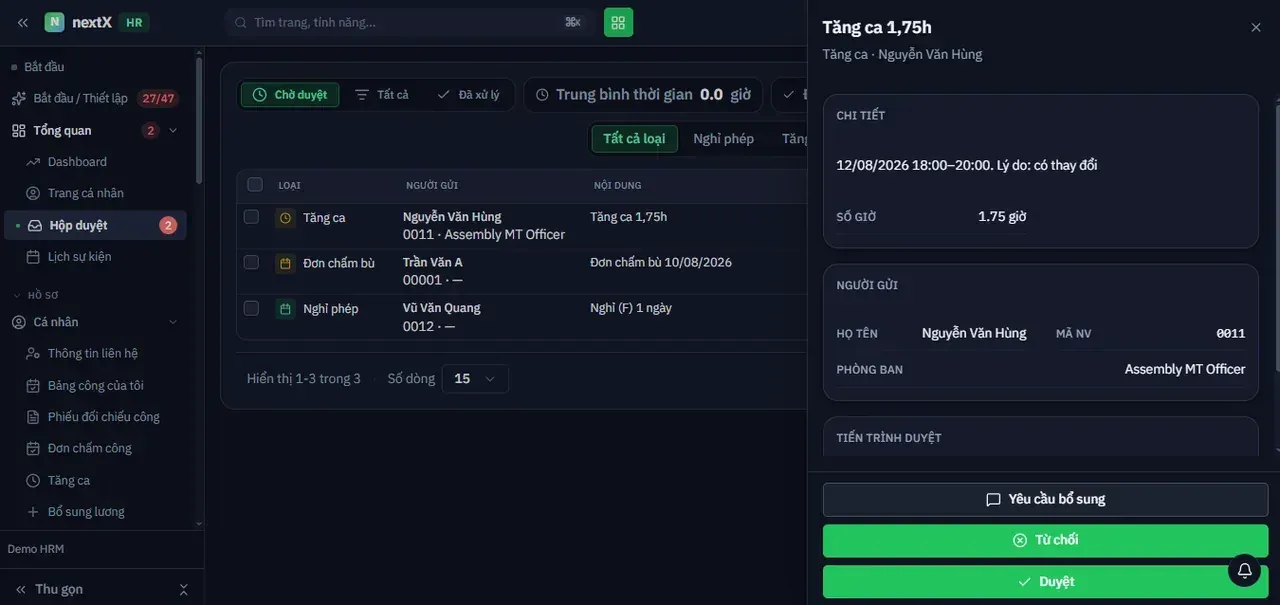This screenshot has width=1280, height=605.
Task: Click the Từ chối button
Action: 1045,540
